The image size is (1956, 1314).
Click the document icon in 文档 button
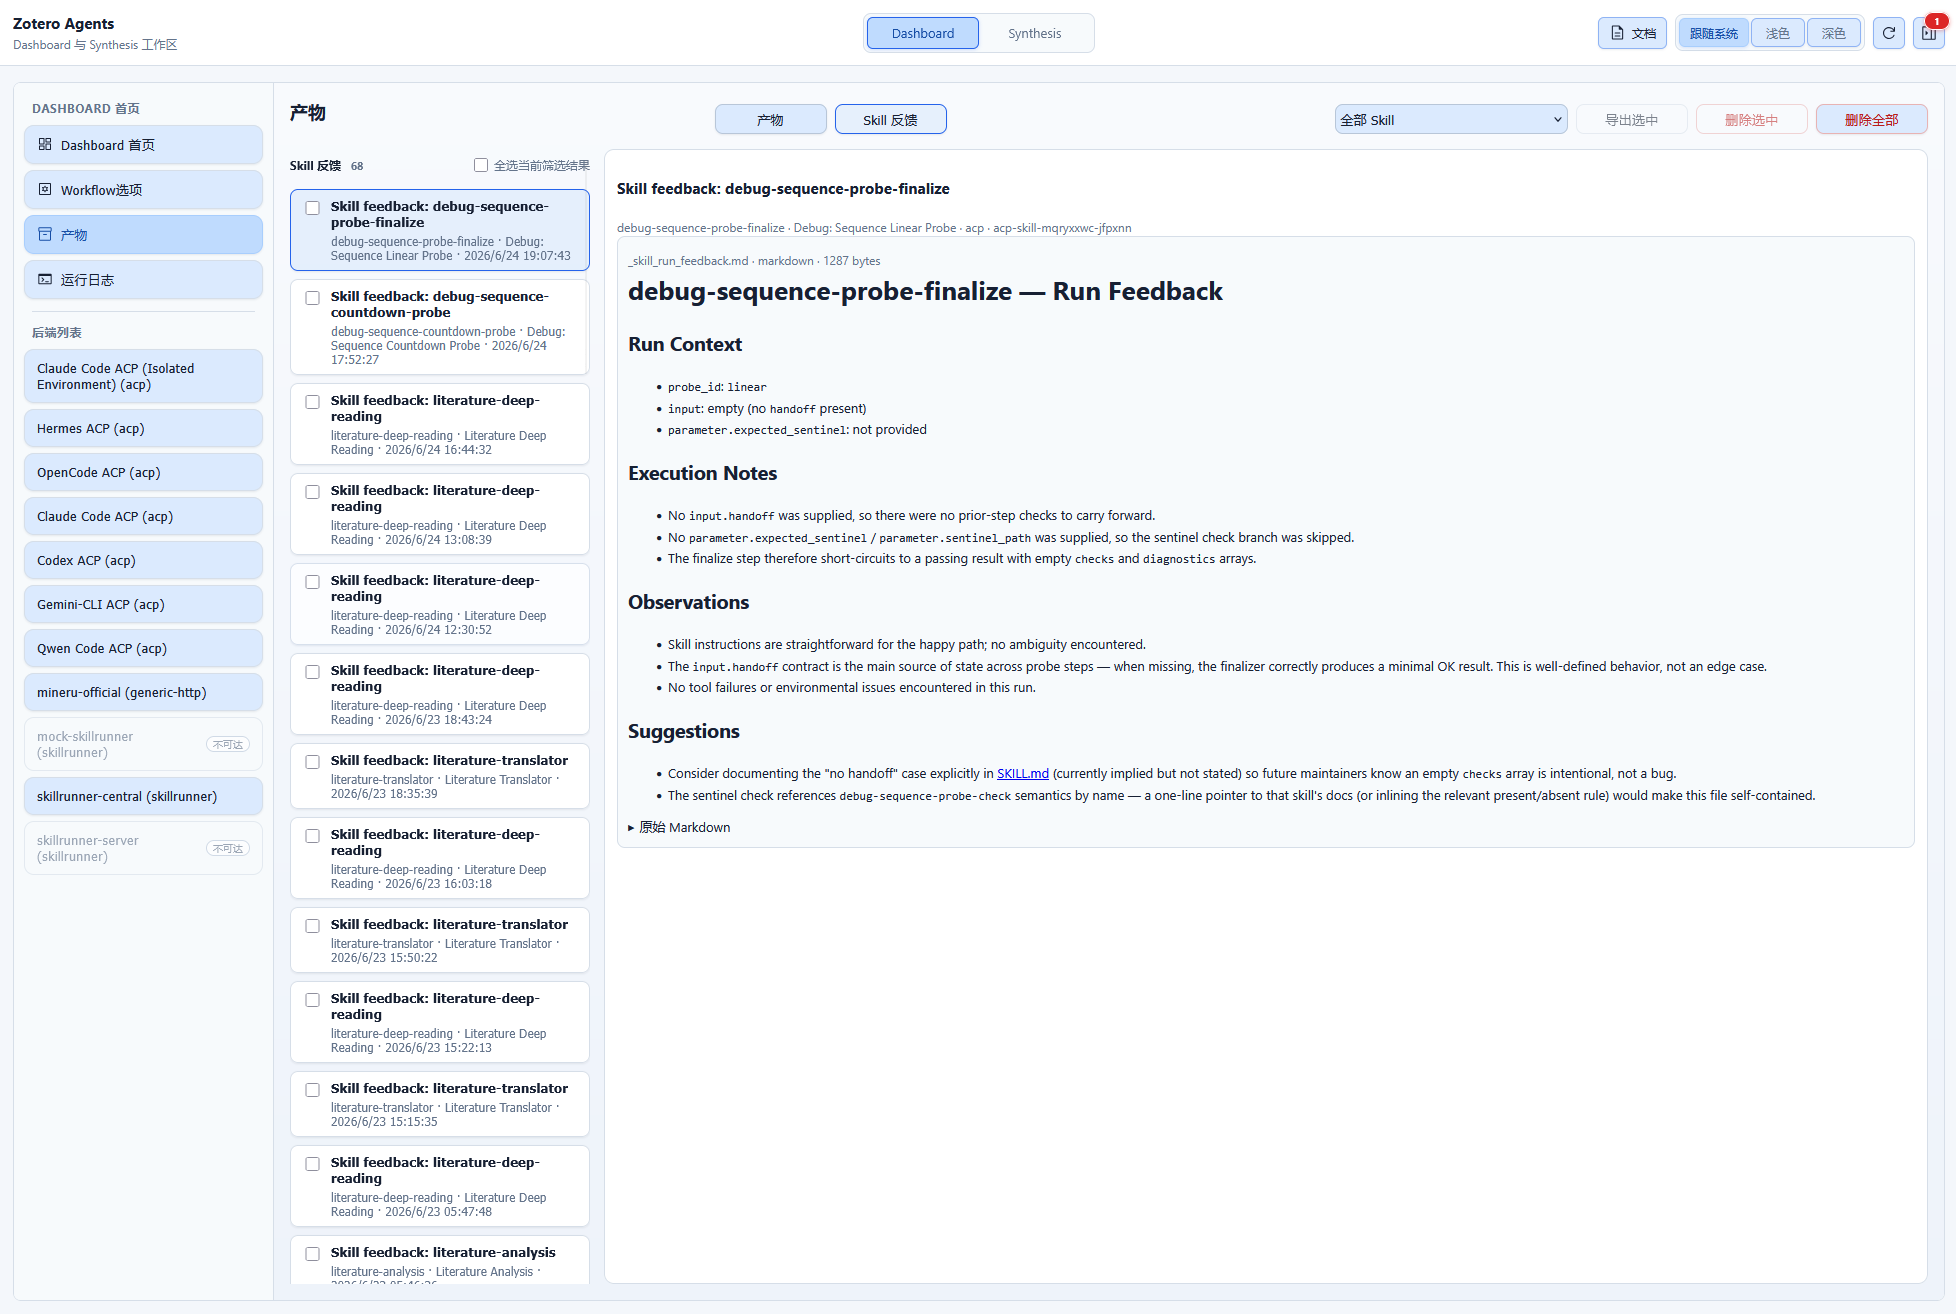(x=1617, y=33)
